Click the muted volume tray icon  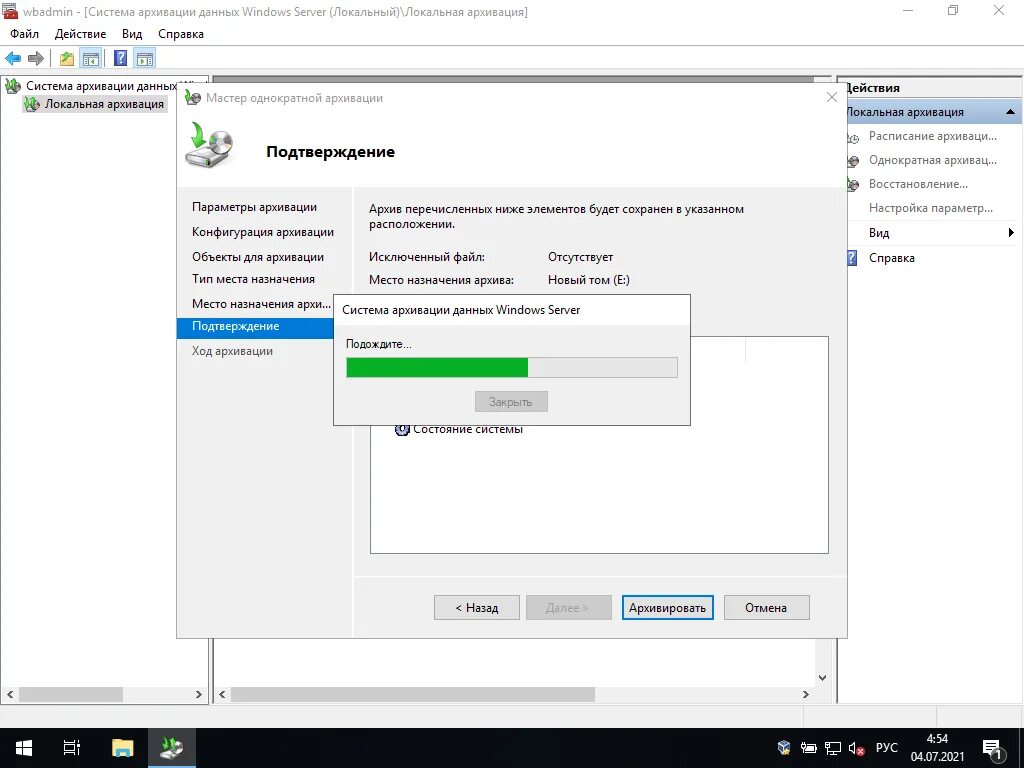[856, 748]
